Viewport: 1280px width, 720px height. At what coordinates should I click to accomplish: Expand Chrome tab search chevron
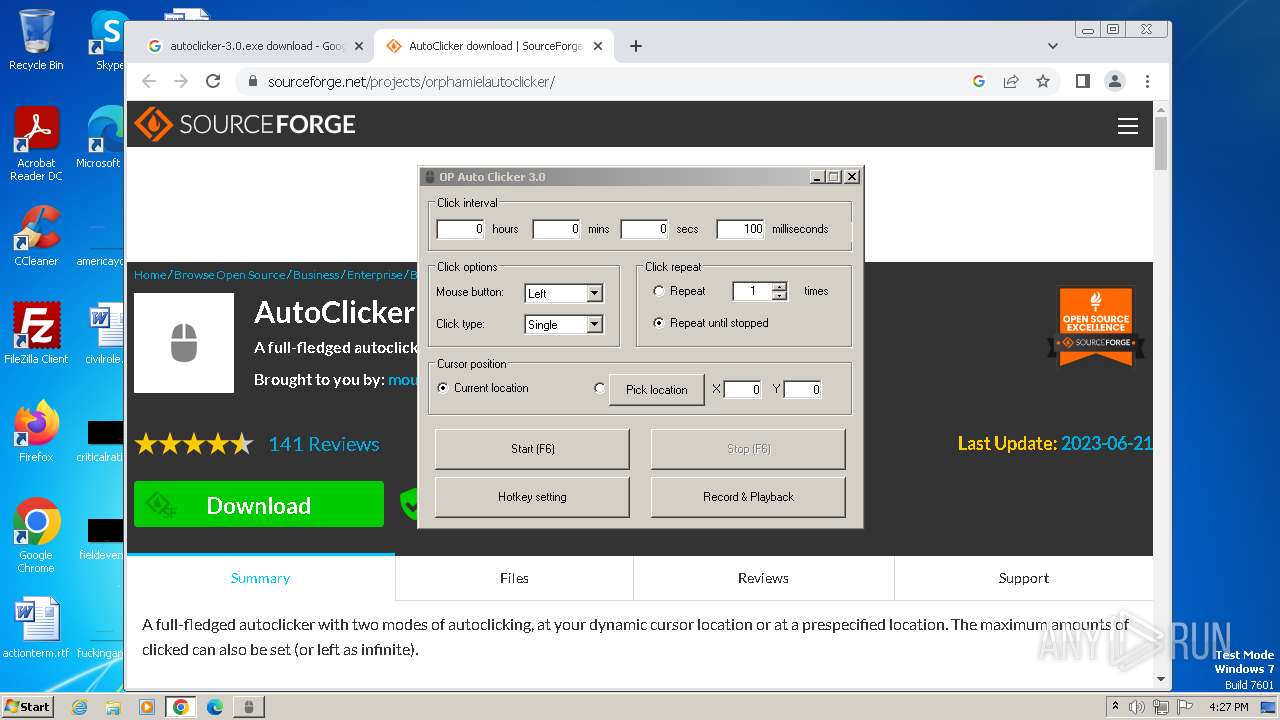1053,46
